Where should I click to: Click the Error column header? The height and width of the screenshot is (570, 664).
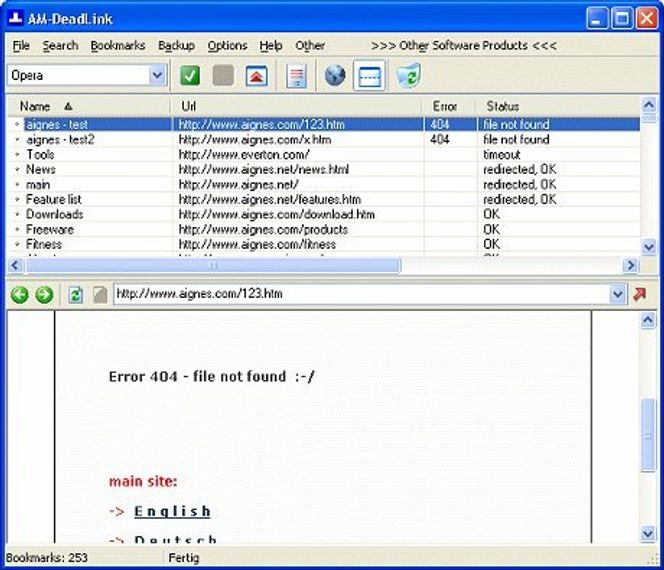click(449, 106)
